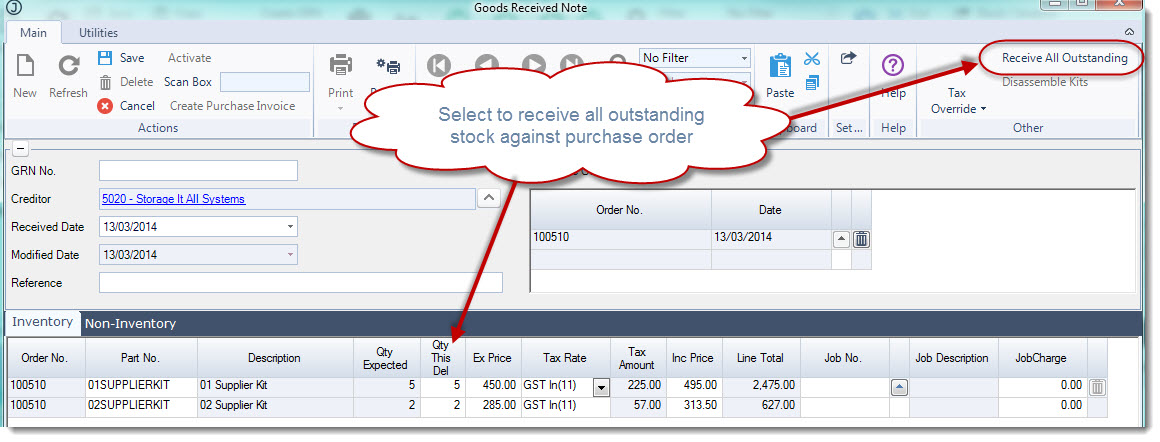This screenshot has width=1160, height=442.
Task: Click the Activate button
Action: tap(189, 58)
